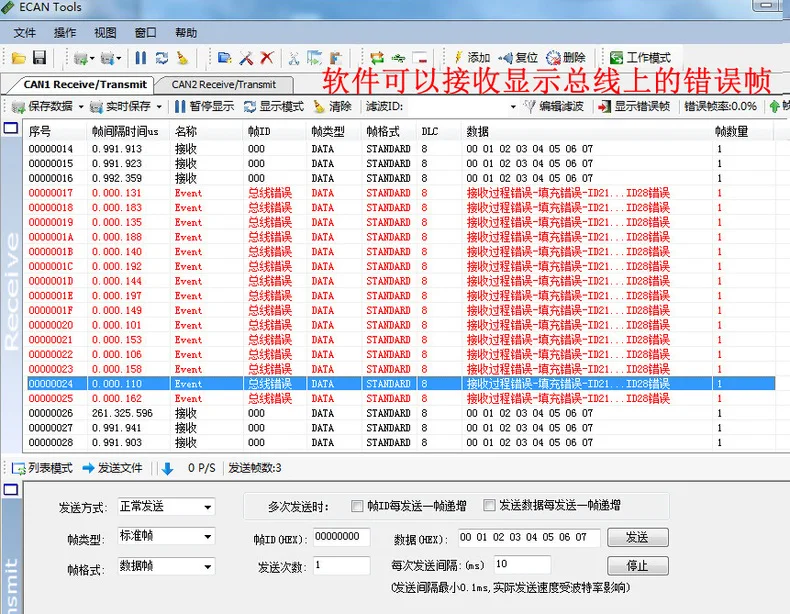
Task: Open the 视图 (View) menu
Action: [105, 33]
